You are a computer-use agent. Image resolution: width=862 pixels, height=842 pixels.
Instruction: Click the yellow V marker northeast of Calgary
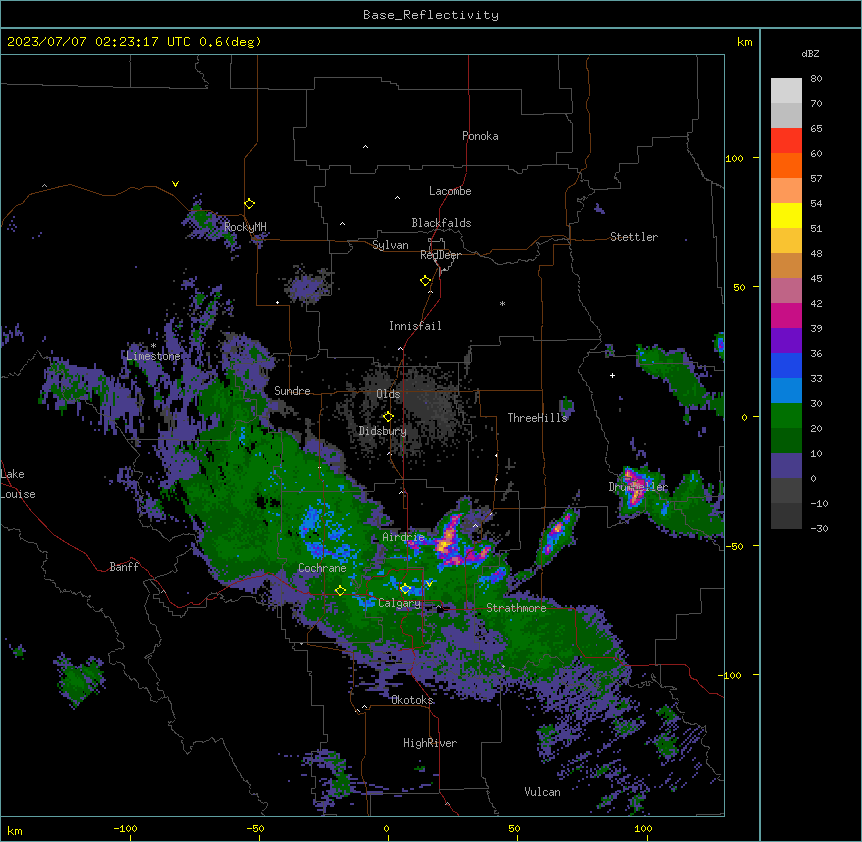429,583
